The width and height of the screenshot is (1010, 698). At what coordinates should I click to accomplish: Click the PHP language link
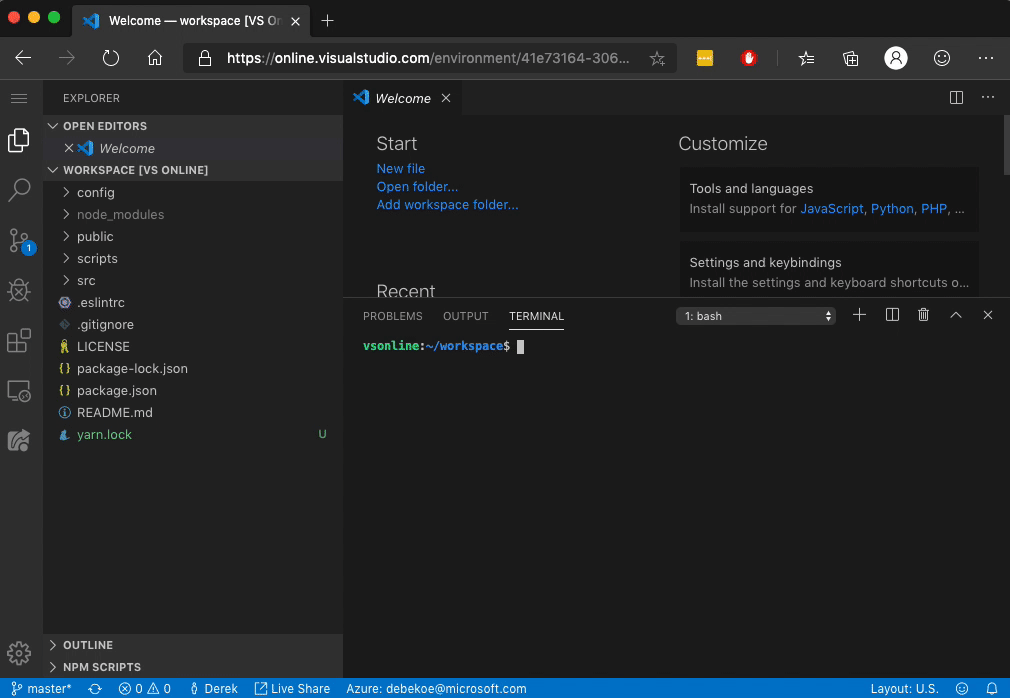click(934, 209)
